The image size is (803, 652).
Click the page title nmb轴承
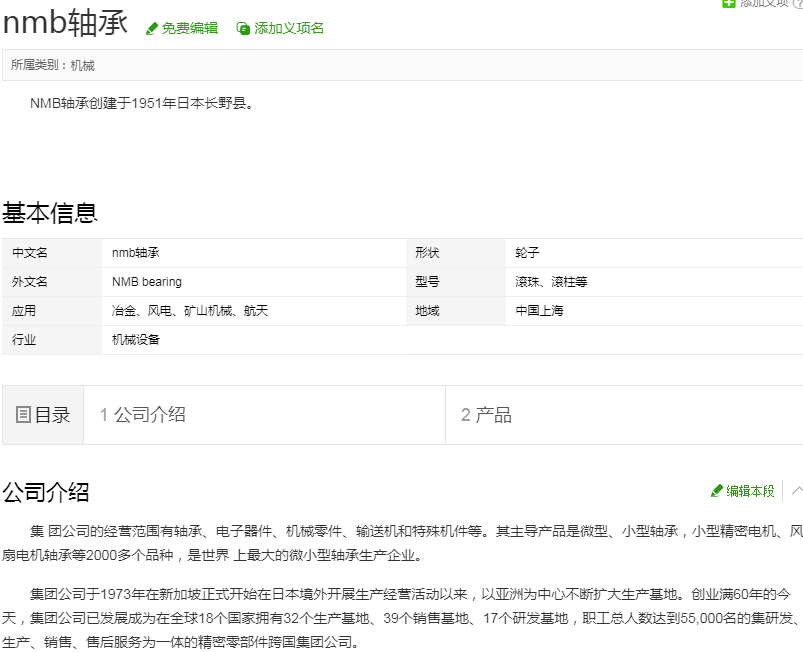[x=65, y=23]
